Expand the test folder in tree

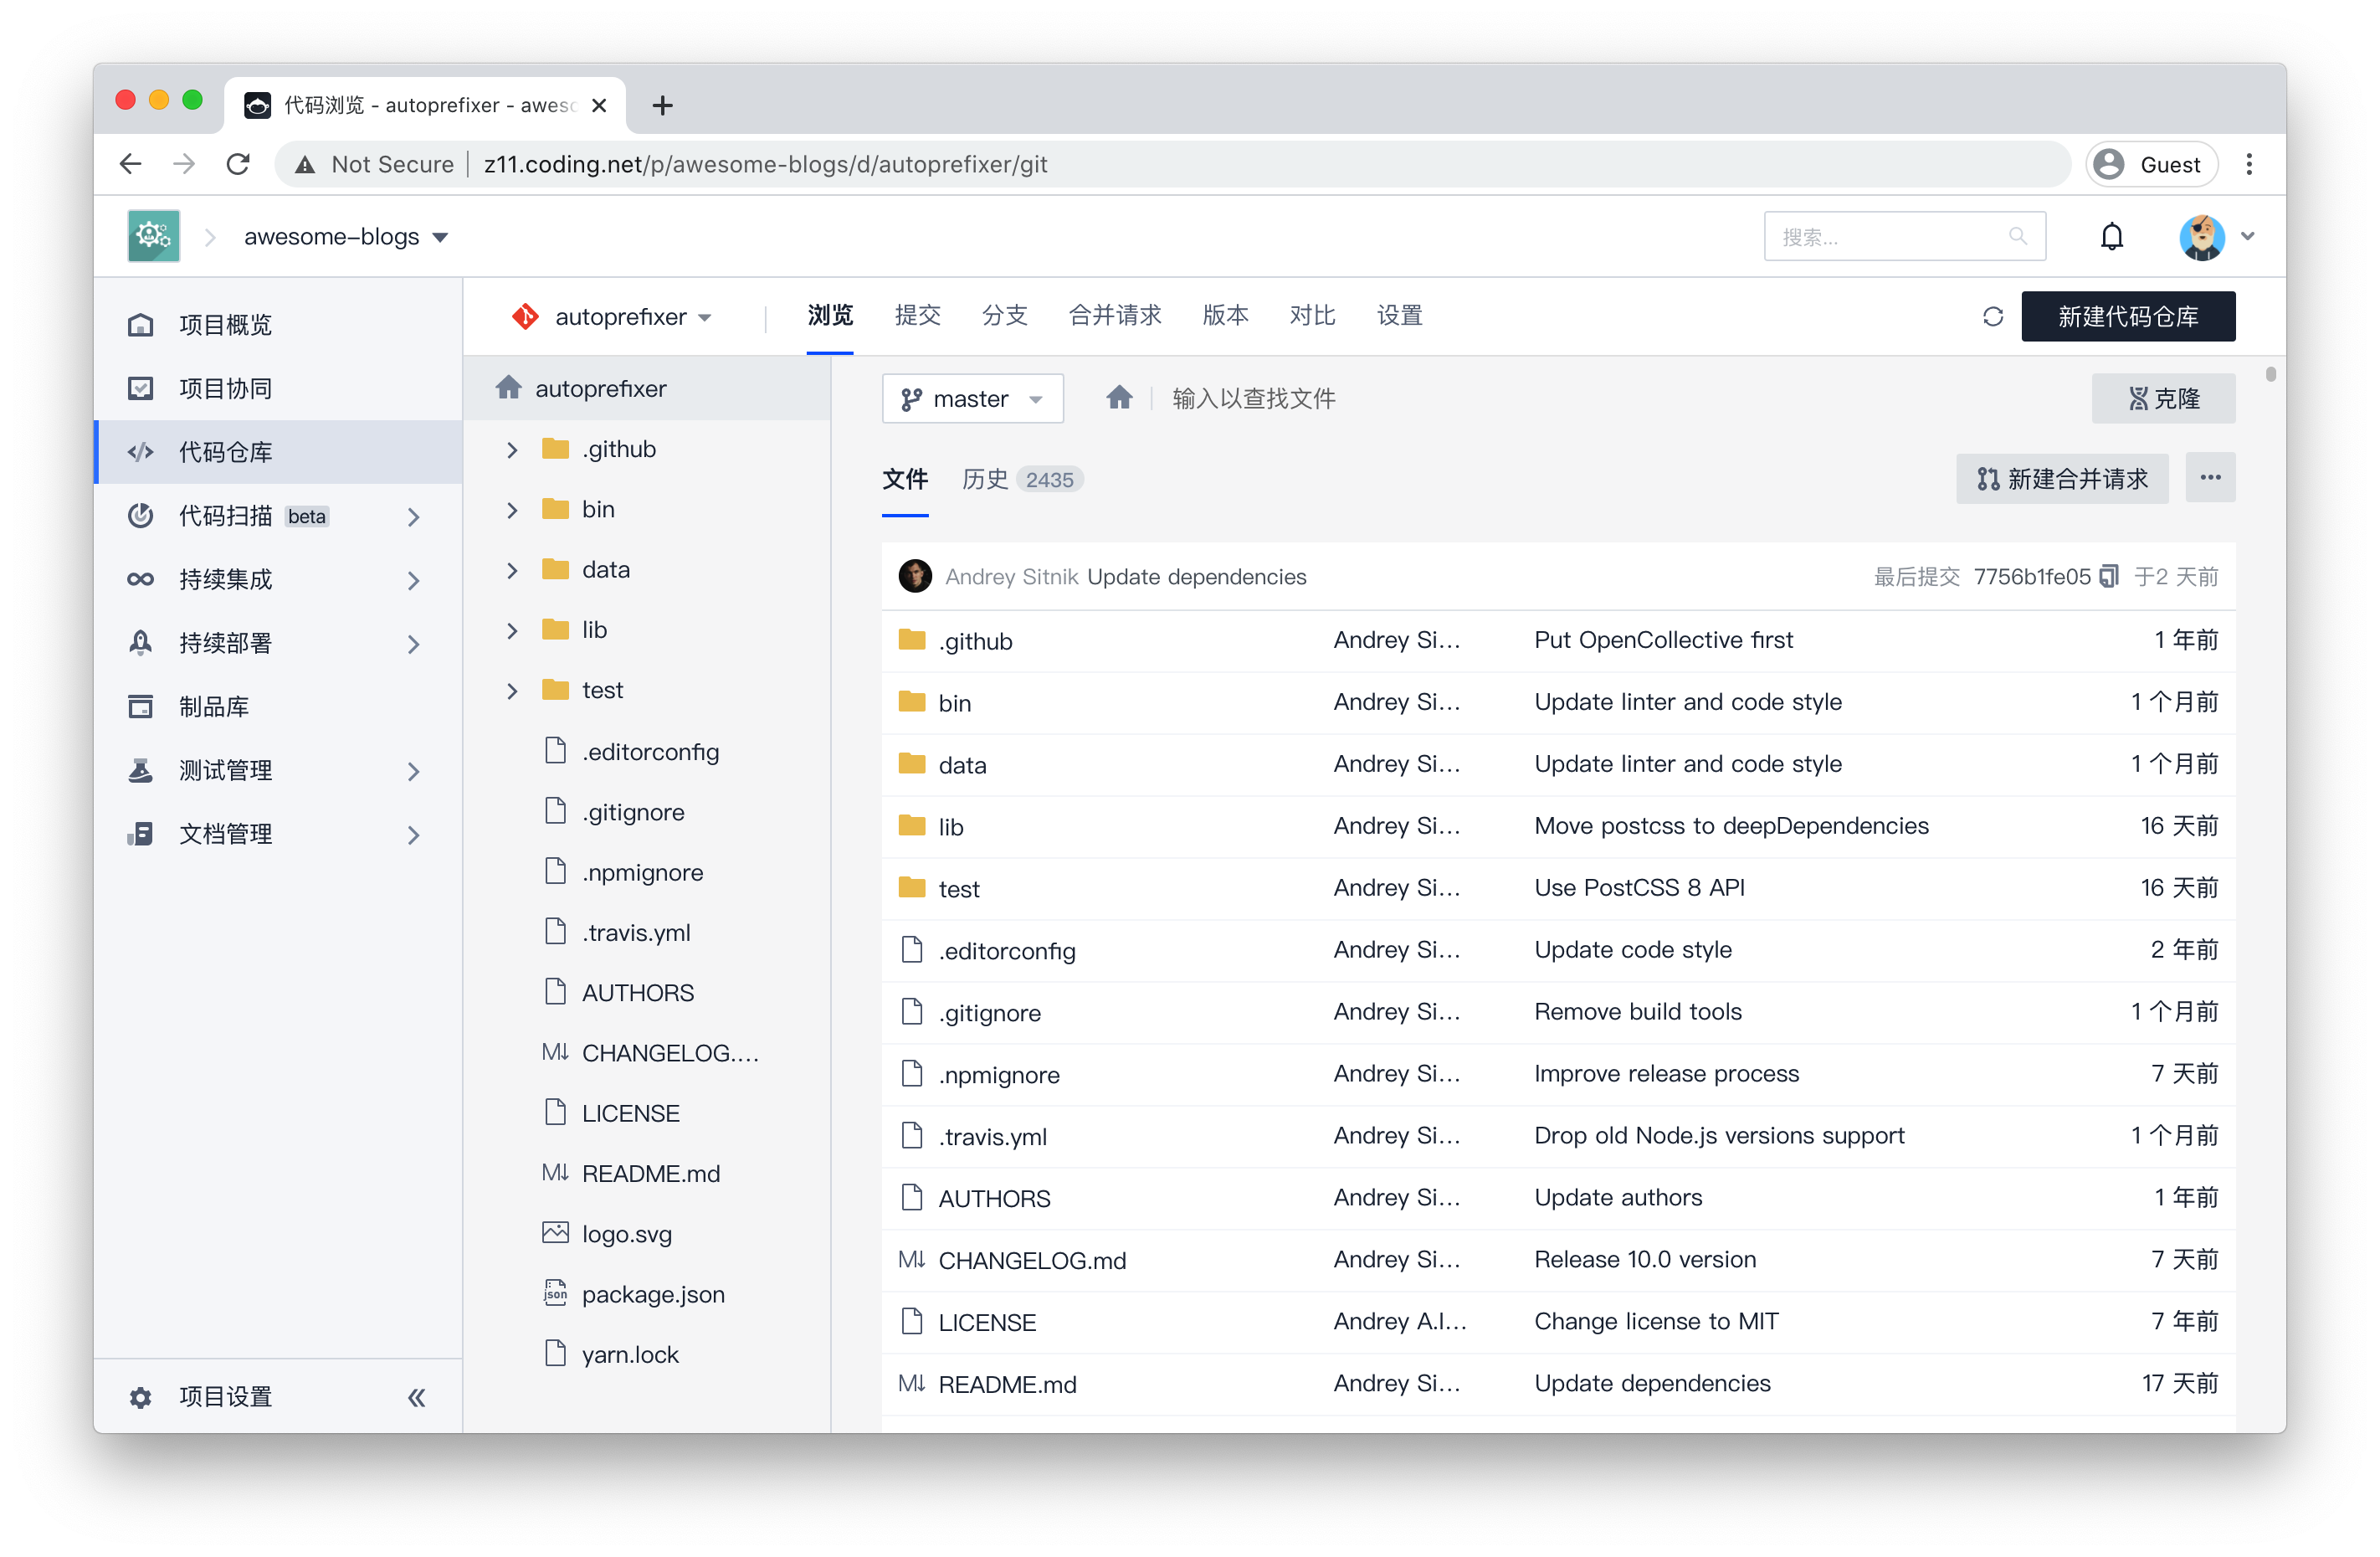pos(512,691)
